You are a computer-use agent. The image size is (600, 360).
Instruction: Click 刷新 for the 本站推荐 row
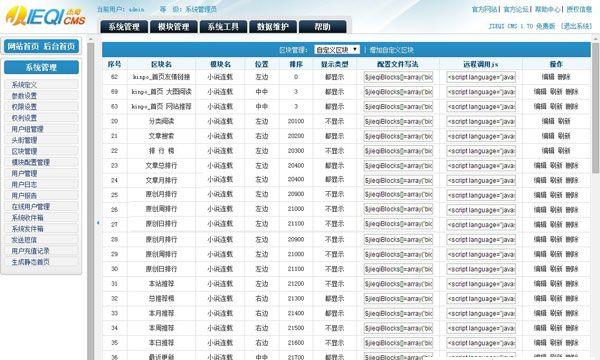point(556,284)
